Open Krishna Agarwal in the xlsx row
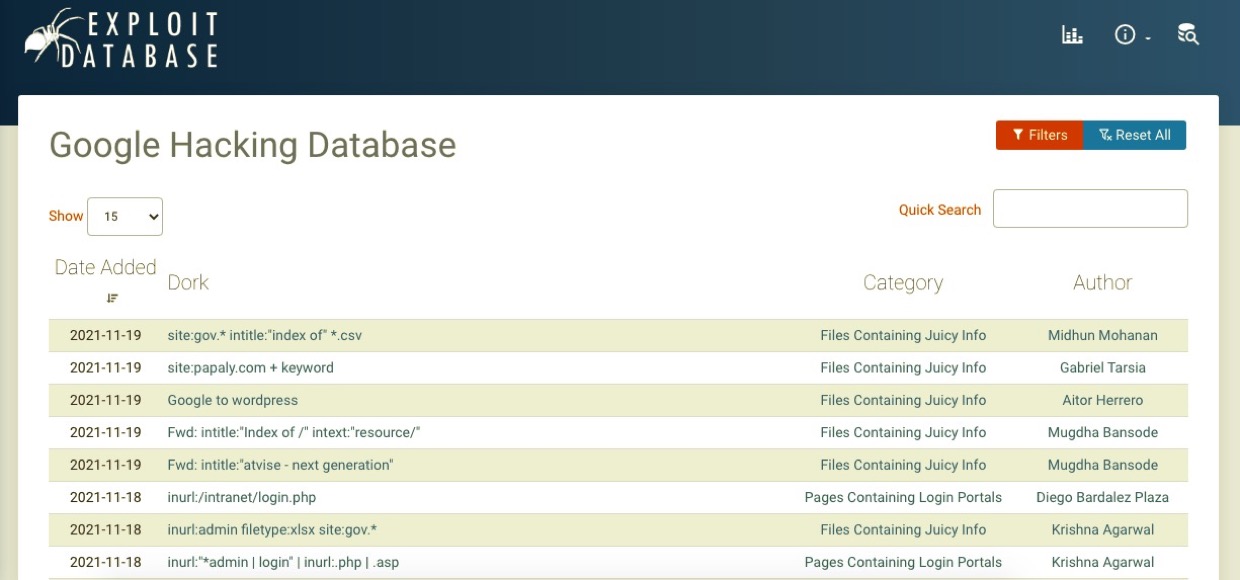The height and width of the screenshot is (580, 1240). [x=1102, y=529]
